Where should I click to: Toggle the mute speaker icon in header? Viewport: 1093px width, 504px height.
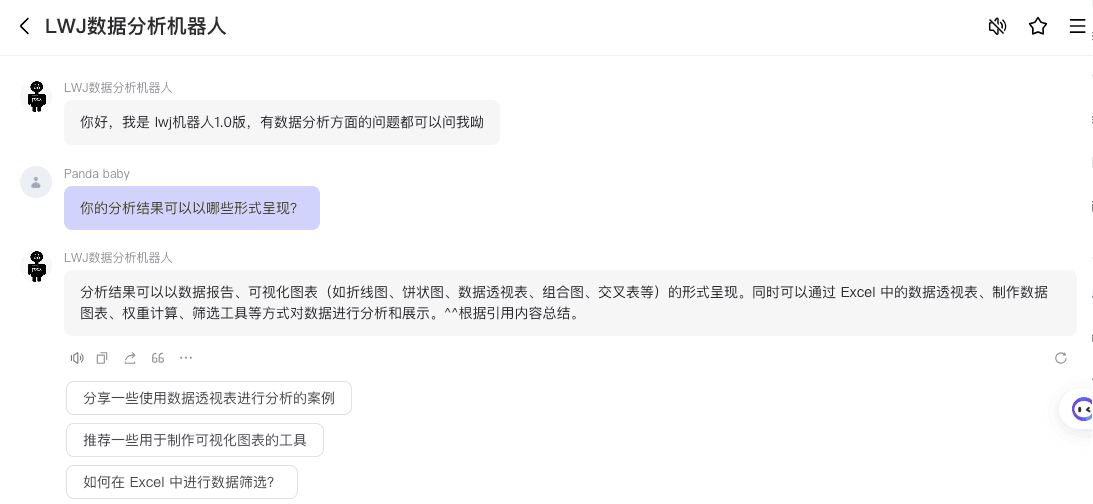click(997, 26)
